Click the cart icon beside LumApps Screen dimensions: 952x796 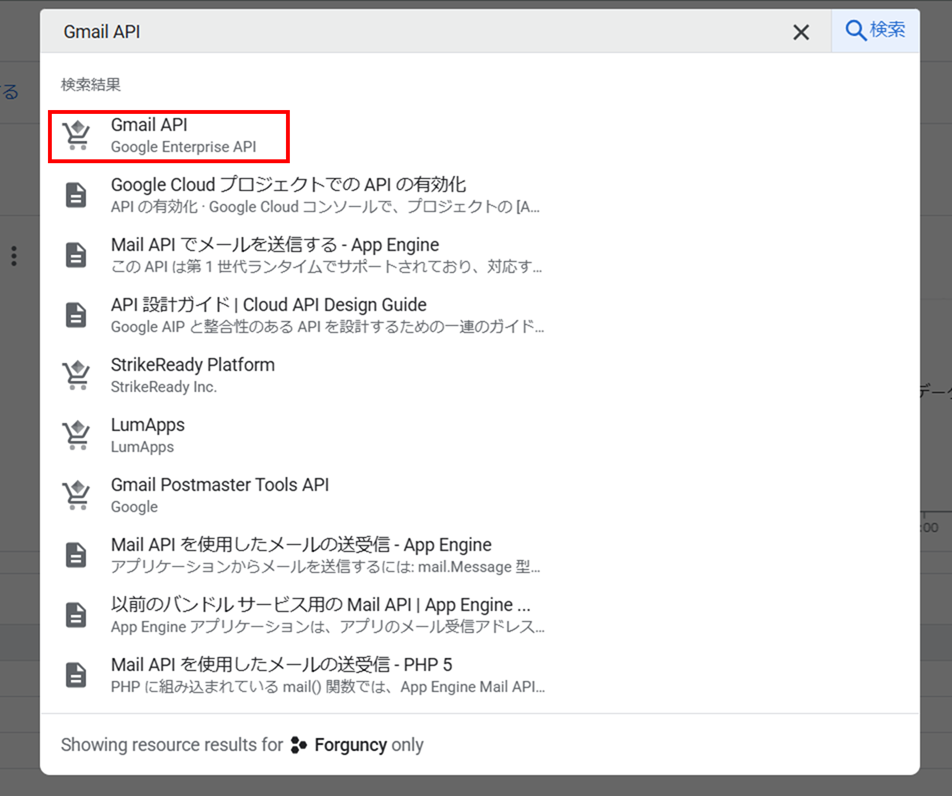pos(76,435)
